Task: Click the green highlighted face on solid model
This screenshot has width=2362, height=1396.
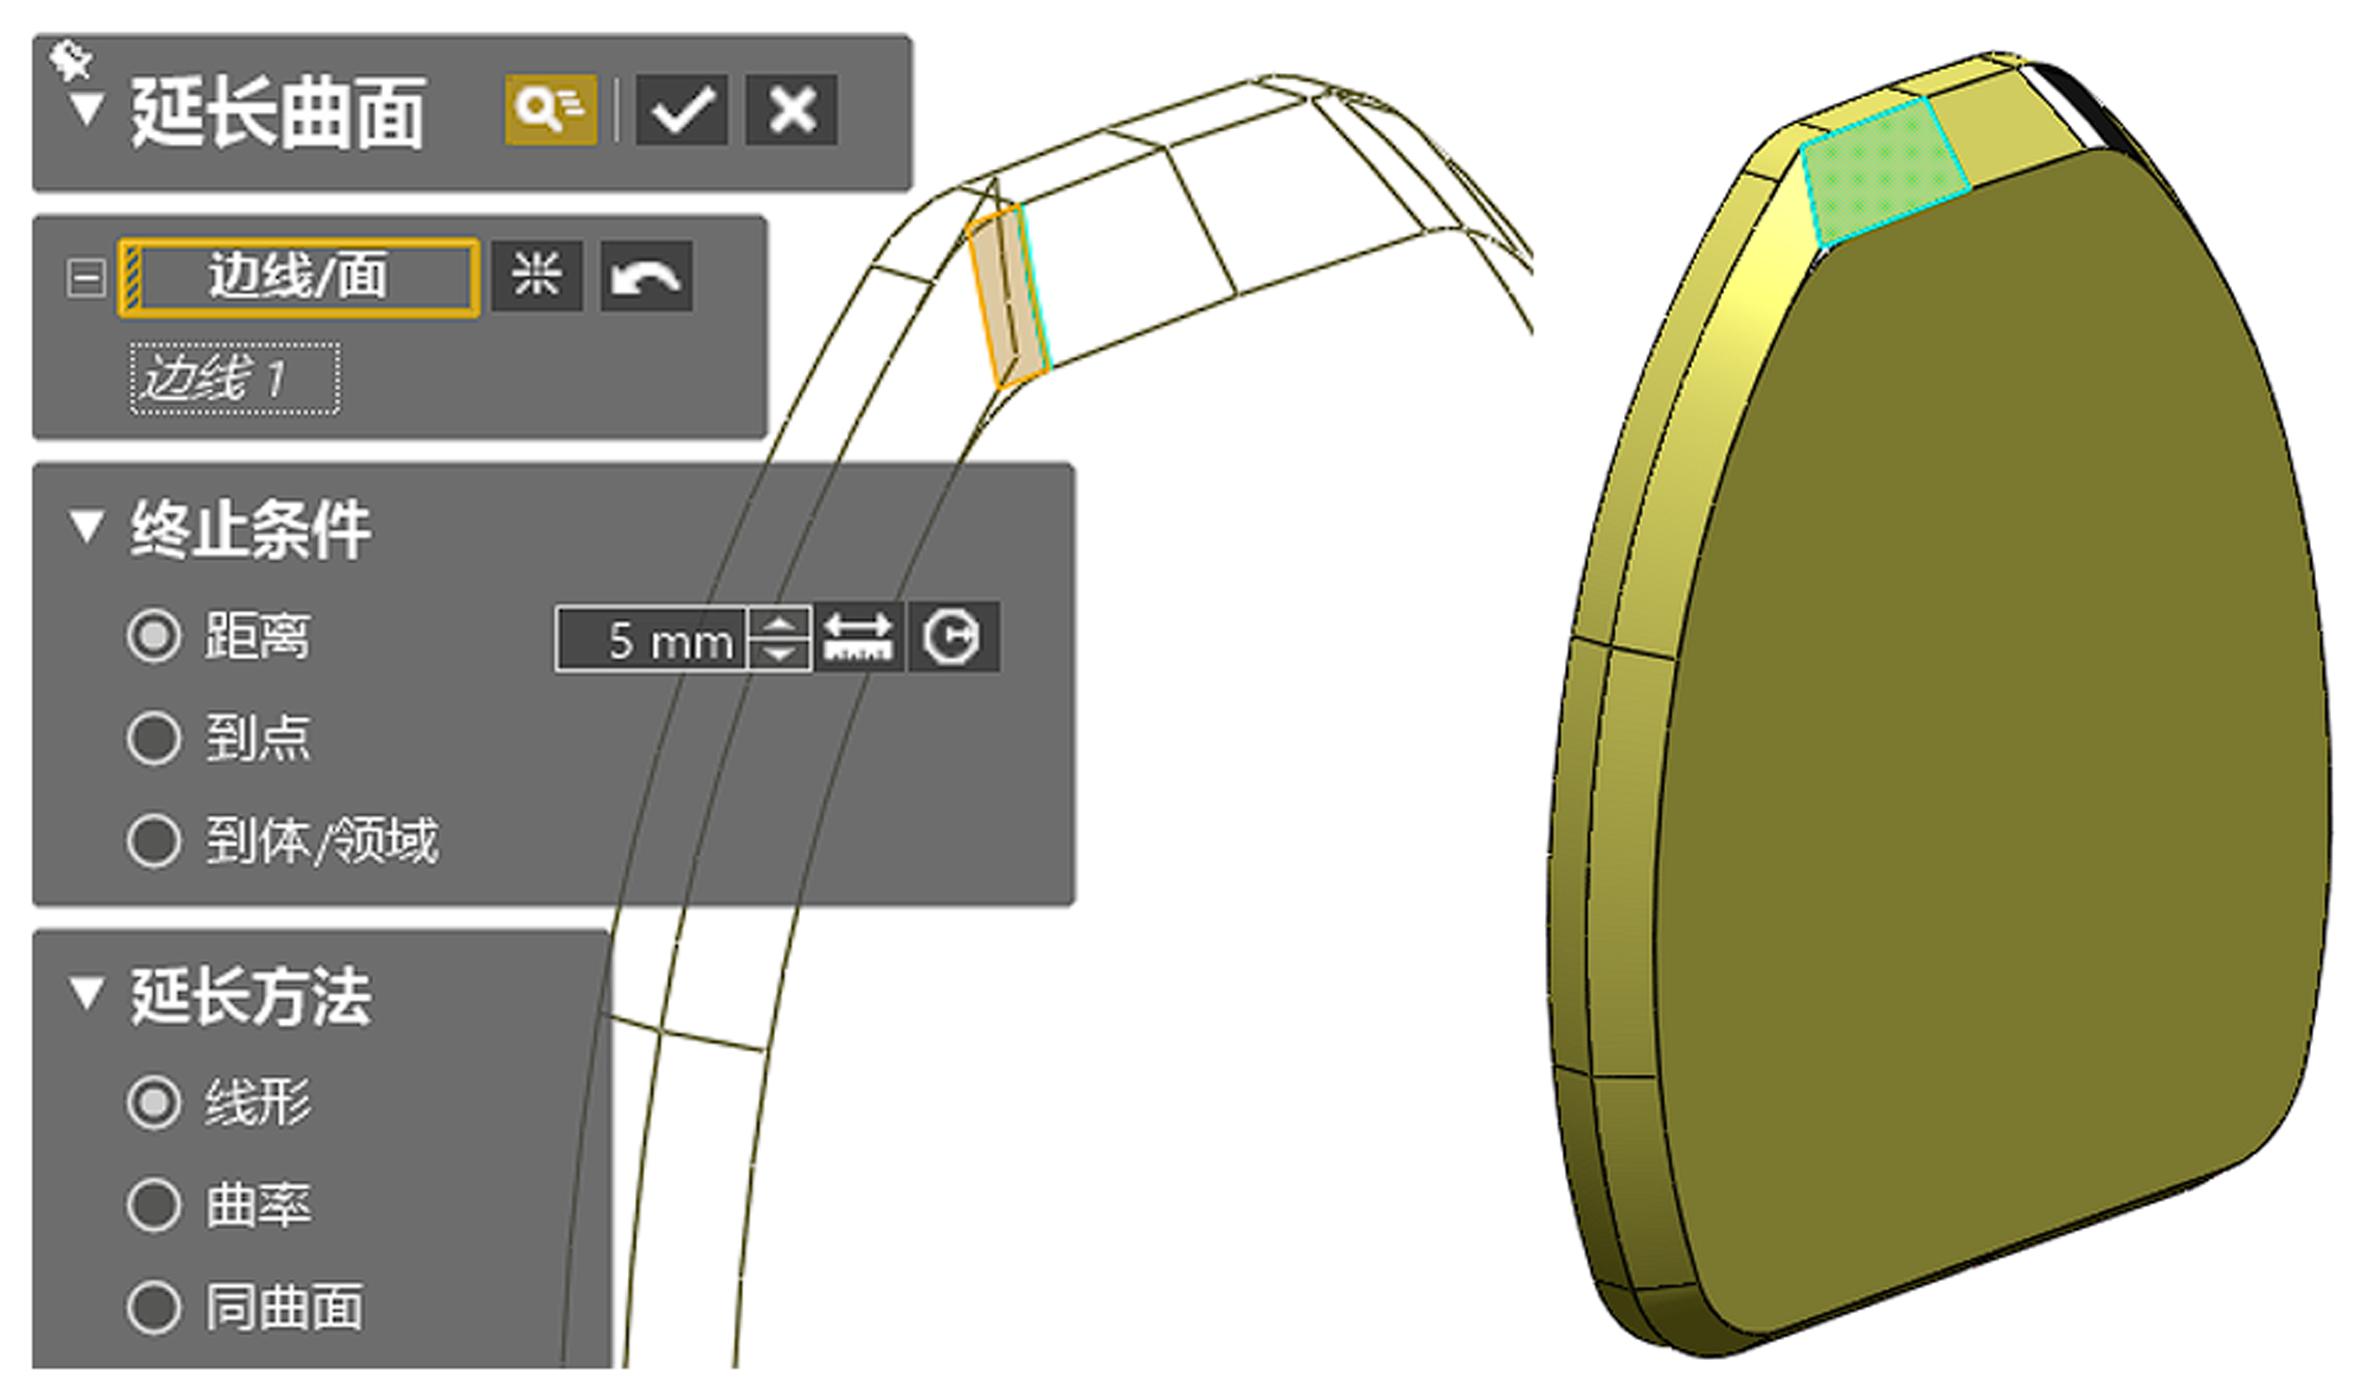Action: point(1883,172)
